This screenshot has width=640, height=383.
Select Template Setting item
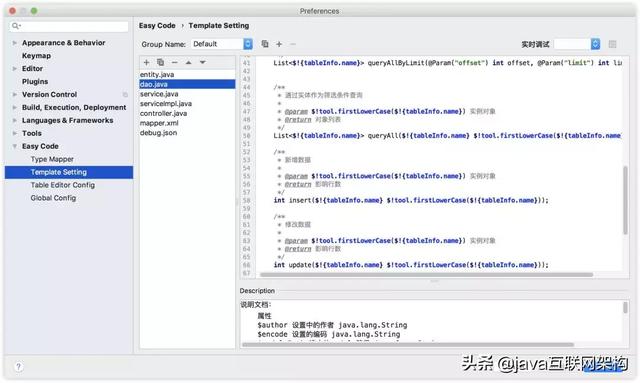tap(69, 172)
